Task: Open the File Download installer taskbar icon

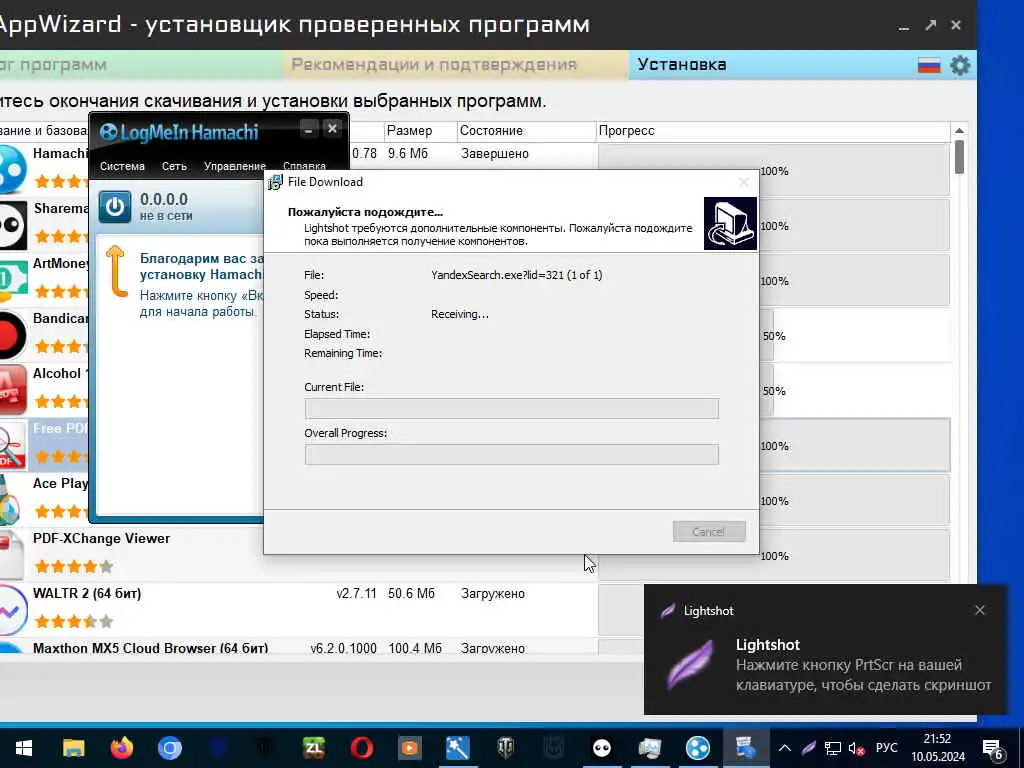Action: pos(745,748)
